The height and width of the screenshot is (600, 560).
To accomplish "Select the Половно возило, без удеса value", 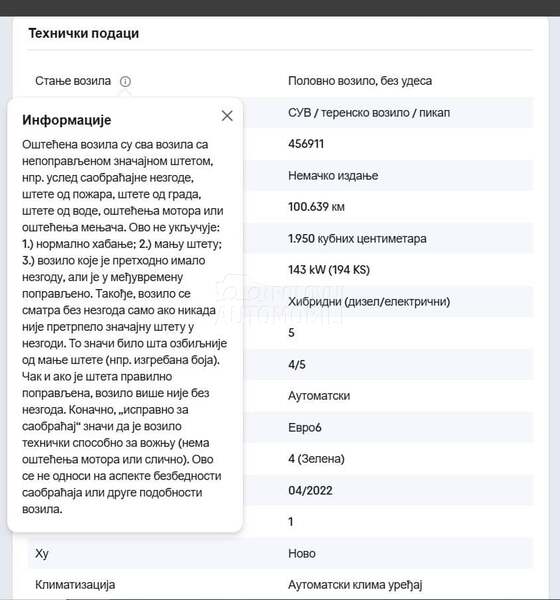I will pos(360,81).
